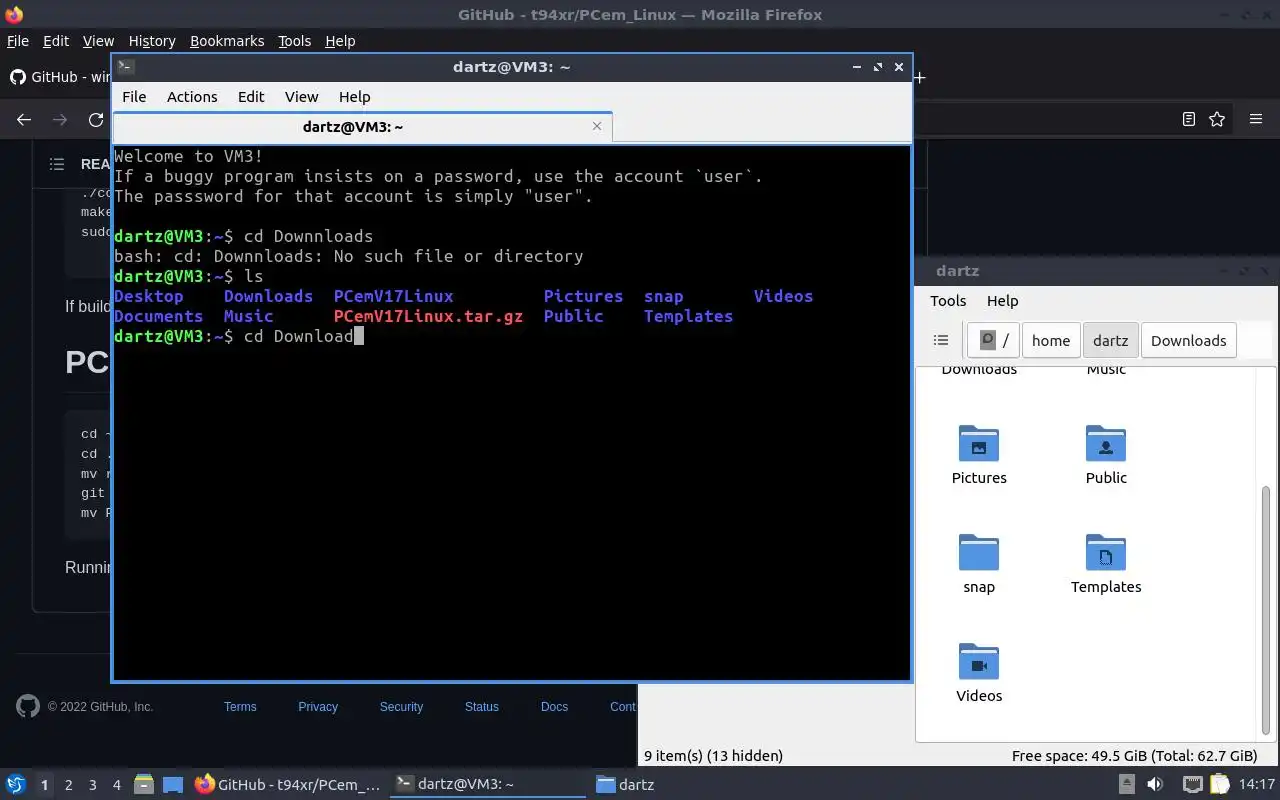Go to Downloads path button
This screenshot has width=1280, height=800.
(x=1188, y=340)
